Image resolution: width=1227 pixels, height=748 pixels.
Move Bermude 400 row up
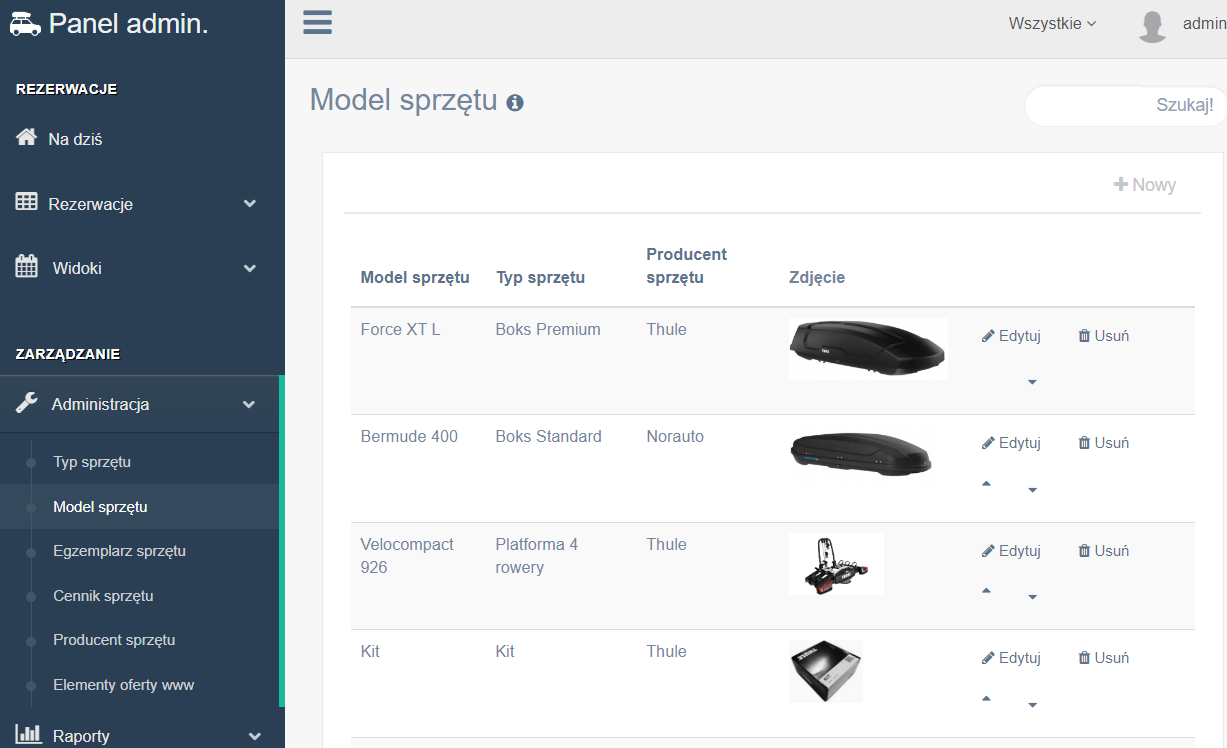click(x=986, y=484)
